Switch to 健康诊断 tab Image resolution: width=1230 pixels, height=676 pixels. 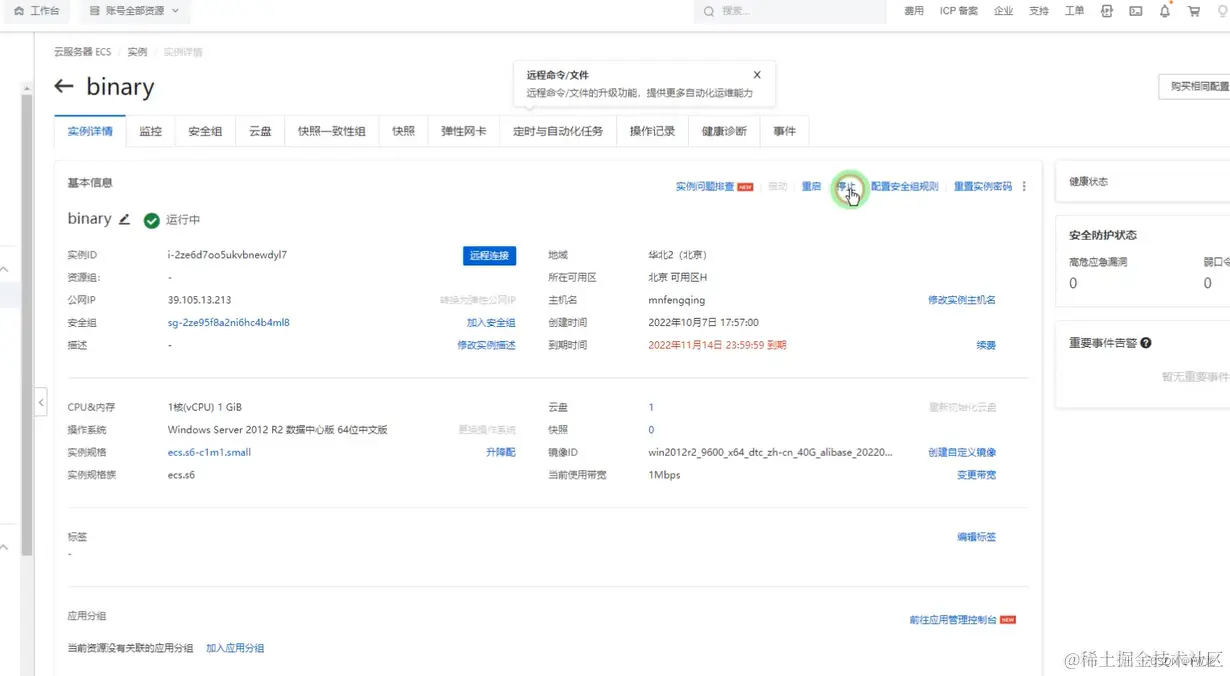(x=724, y=131)
